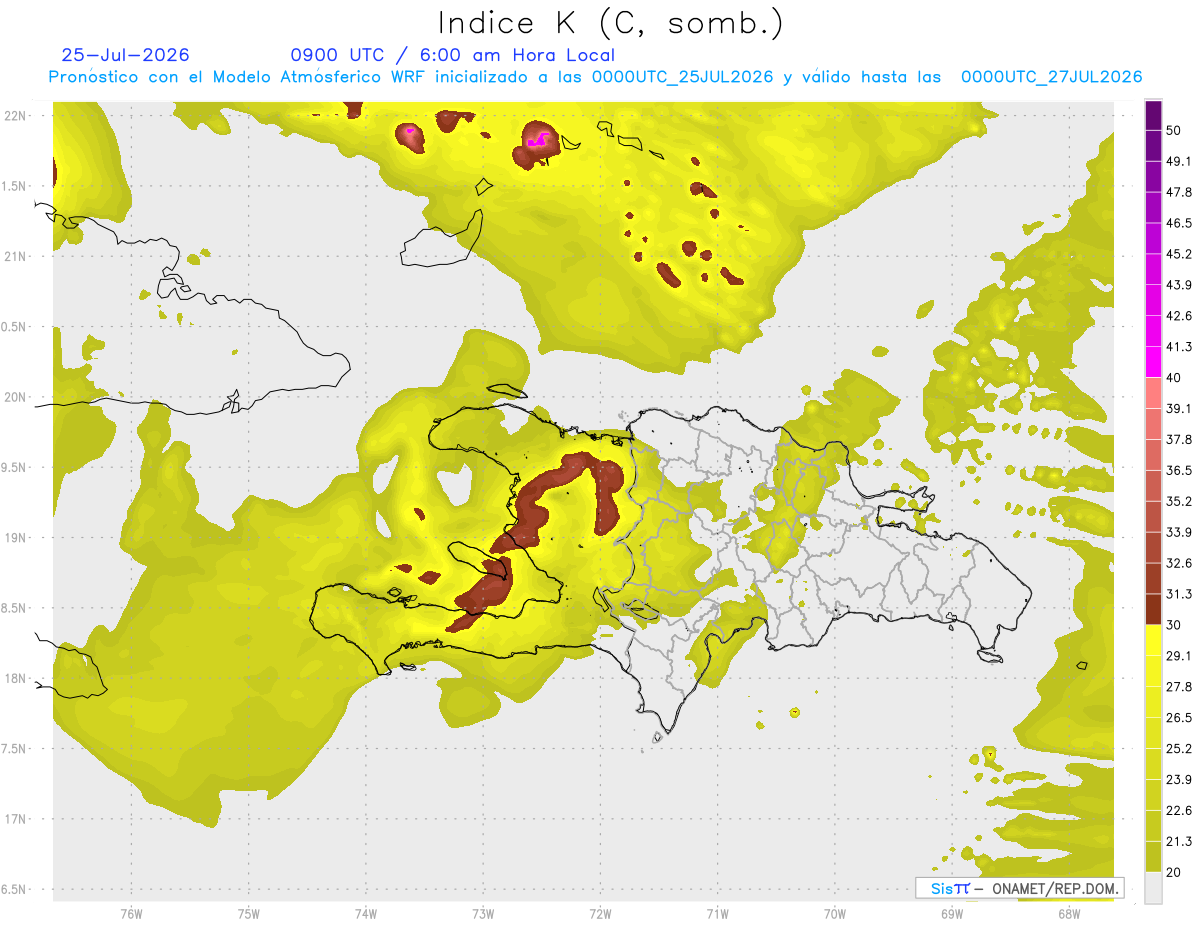Viewport: 1200px width, 927px height.
Task: Click the colorbar value '45.2'
Action: click(x=1178, y=254)
